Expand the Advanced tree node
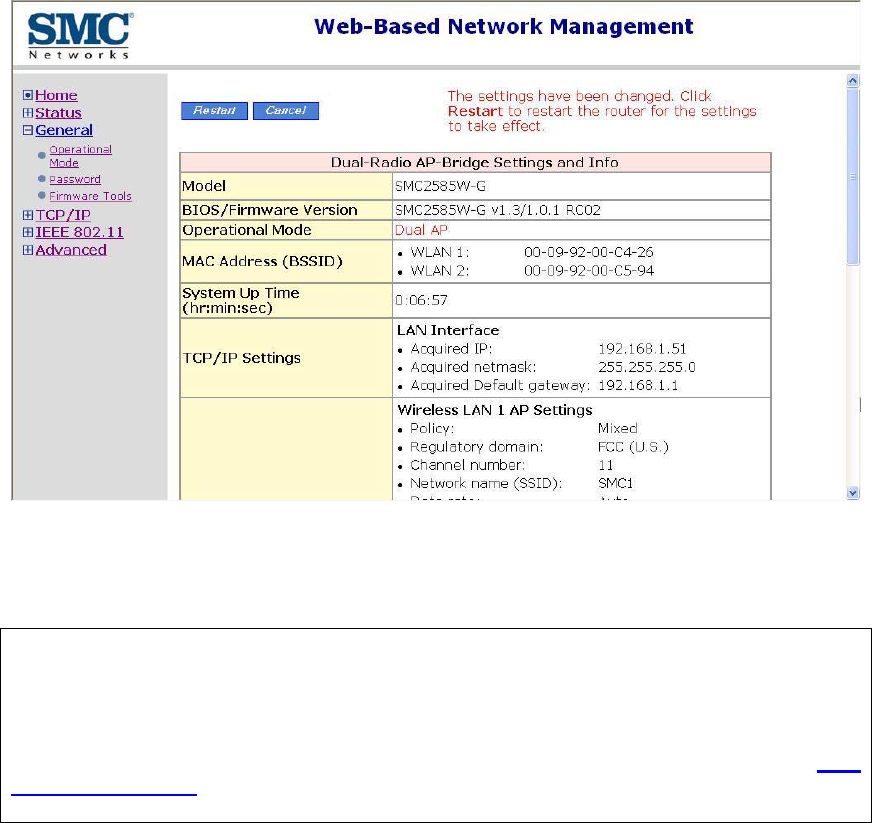872x823 pixels. click(x=28, y=250)
